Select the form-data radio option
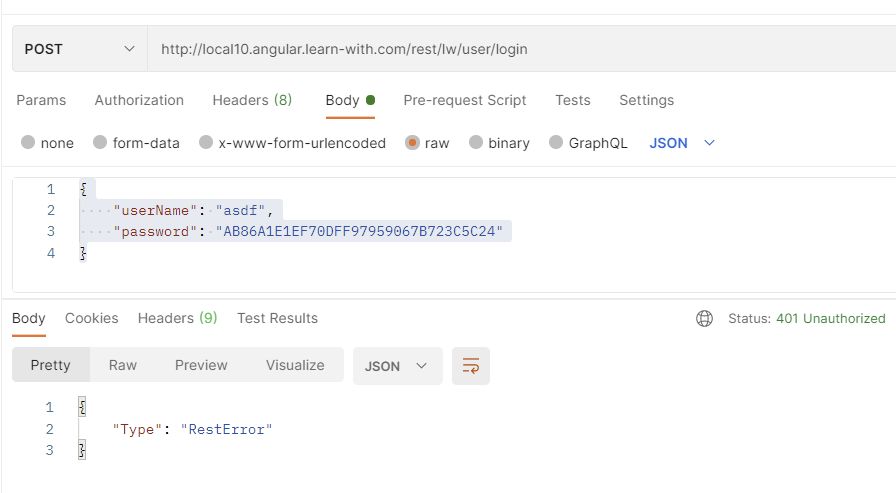896x493 pixels. tap(100, 142)
